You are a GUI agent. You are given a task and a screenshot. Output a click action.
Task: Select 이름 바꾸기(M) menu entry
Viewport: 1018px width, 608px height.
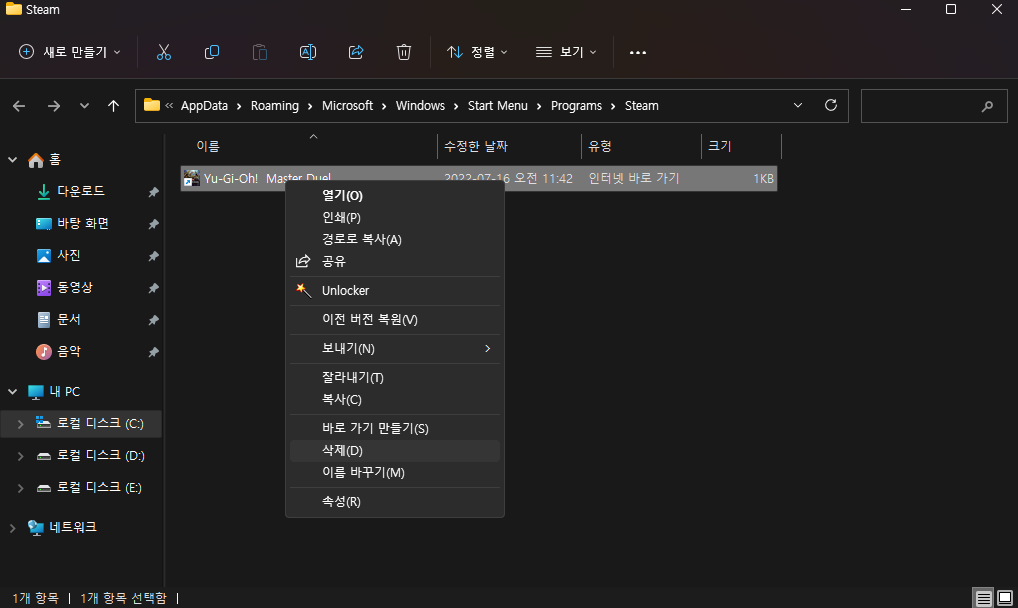point(395,473)
